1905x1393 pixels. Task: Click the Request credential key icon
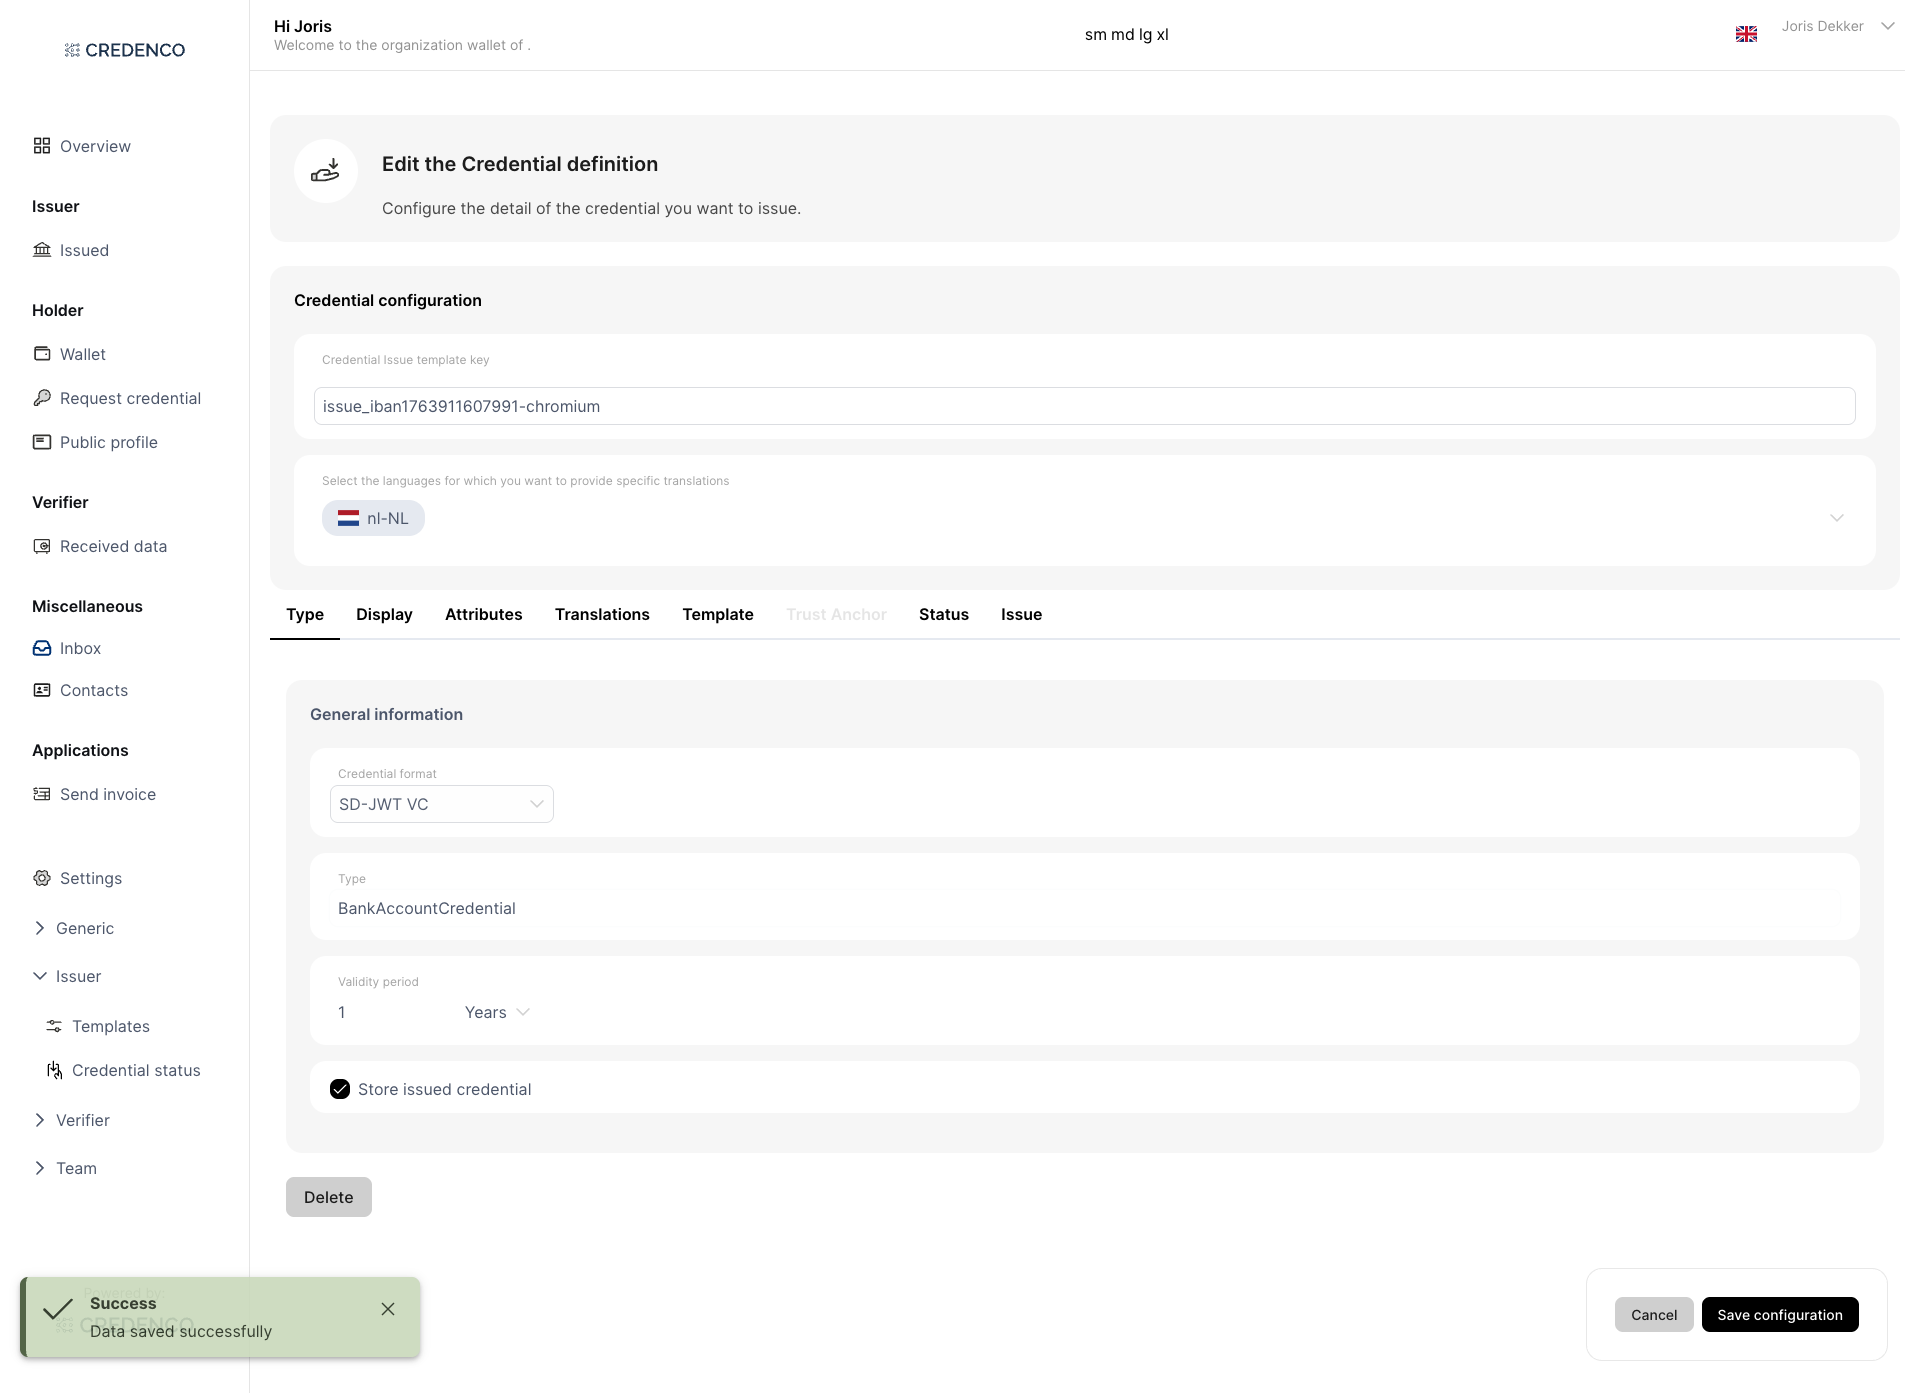click(41, 398)
